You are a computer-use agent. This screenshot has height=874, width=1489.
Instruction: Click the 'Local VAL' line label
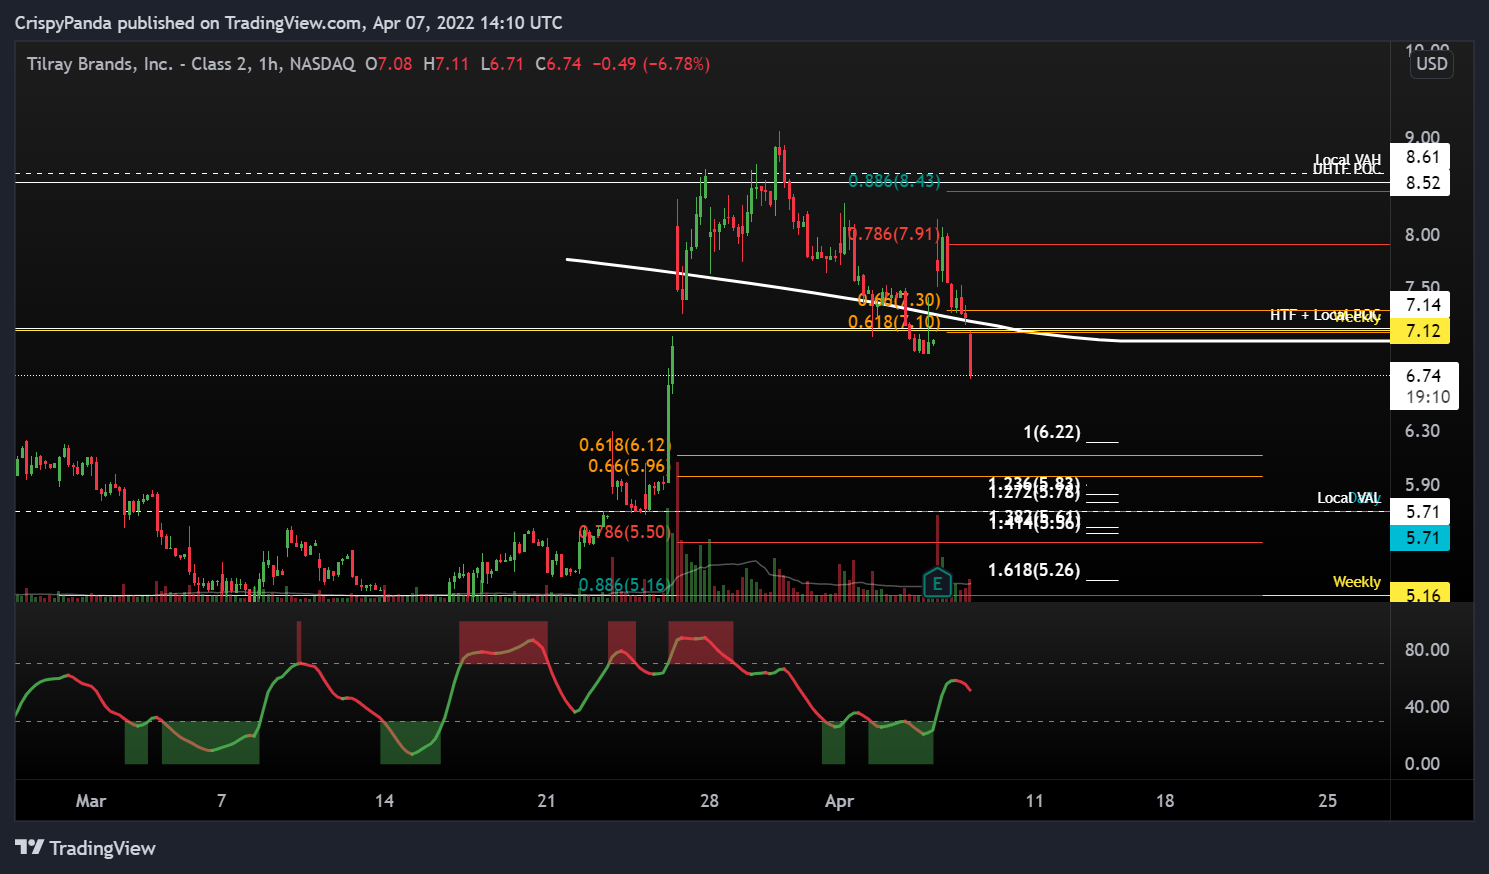(1348, 498)
